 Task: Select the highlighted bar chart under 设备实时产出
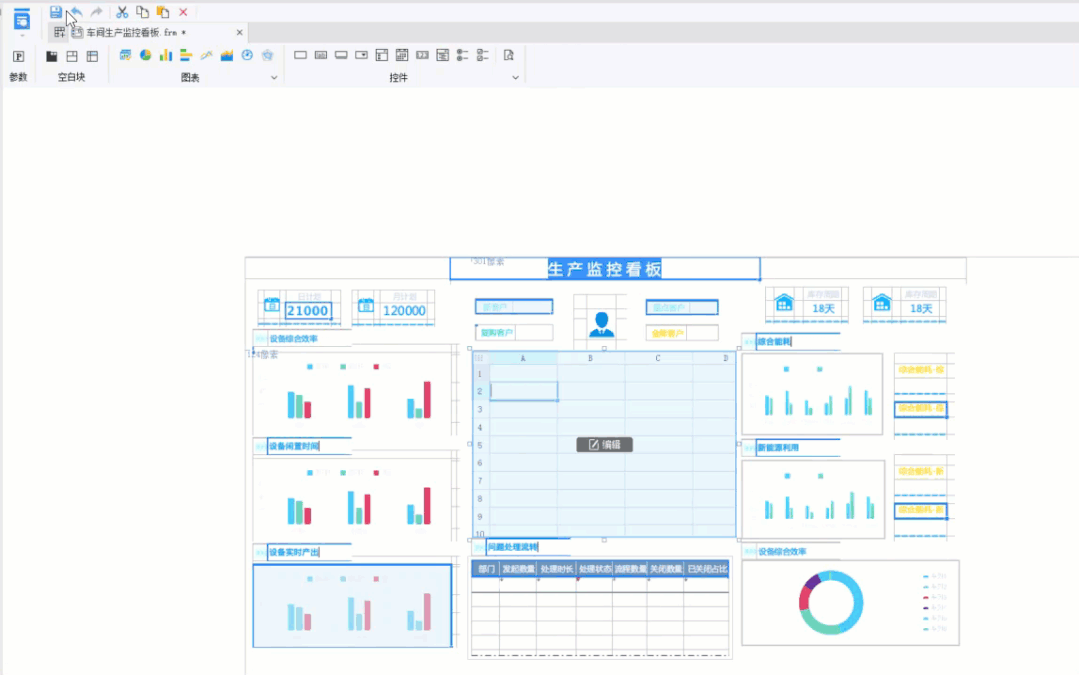352,606
